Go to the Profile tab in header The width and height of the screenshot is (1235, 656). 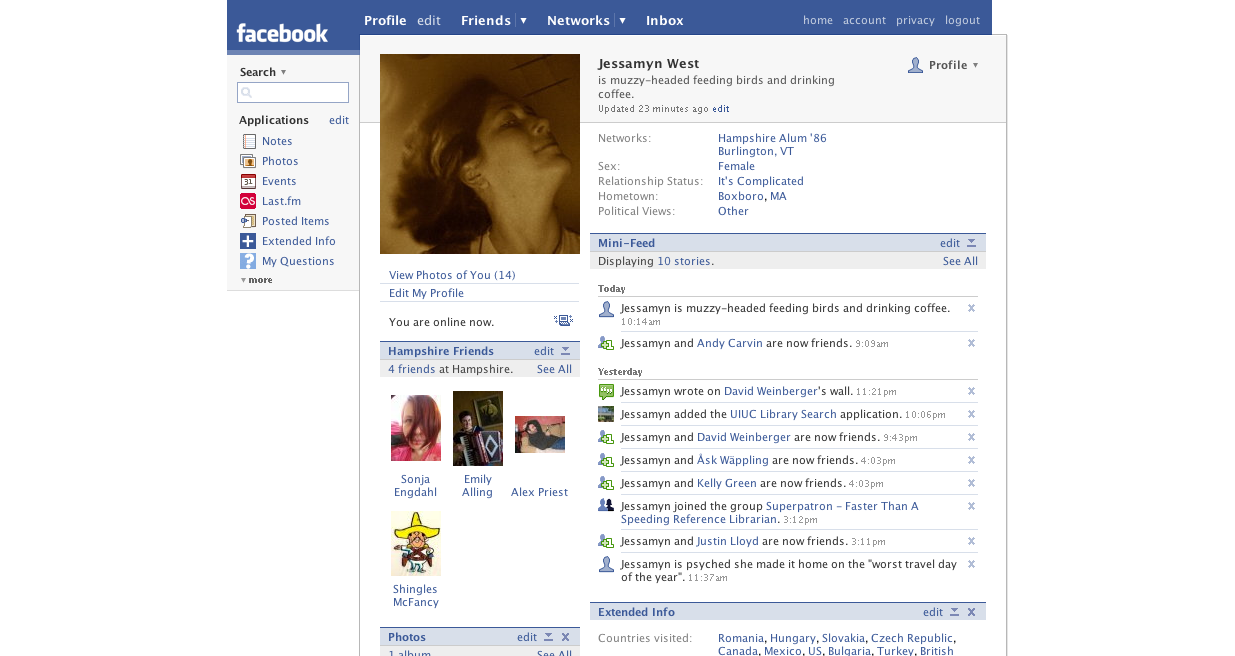(x=385, y=20)
